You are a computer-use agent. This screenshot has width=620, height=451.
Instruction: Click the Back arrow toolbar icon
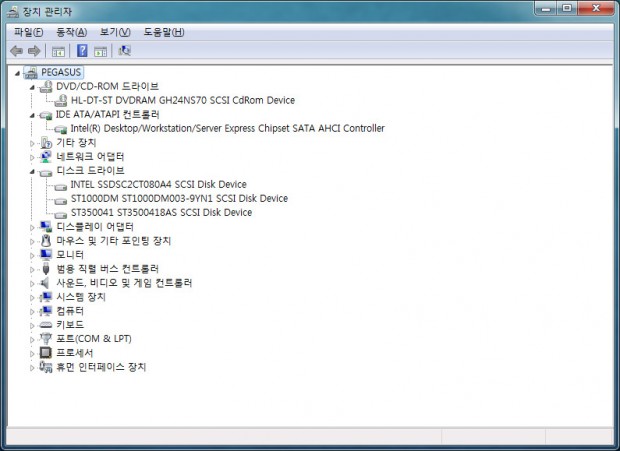click(16, 51)
